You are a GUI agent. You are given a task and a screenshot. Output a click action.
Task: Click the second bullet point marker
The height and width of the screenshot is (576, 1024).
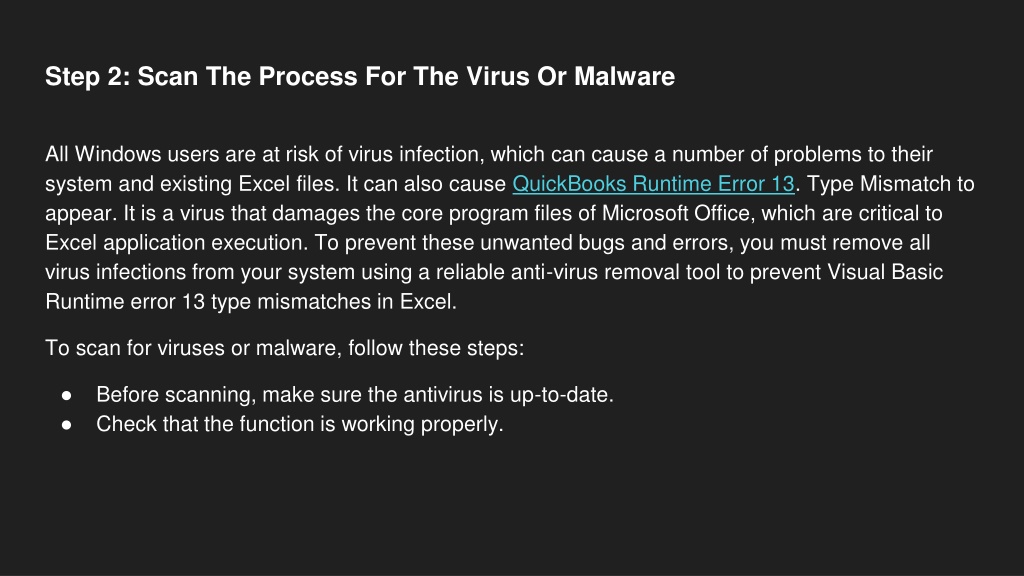coord(67,424)
